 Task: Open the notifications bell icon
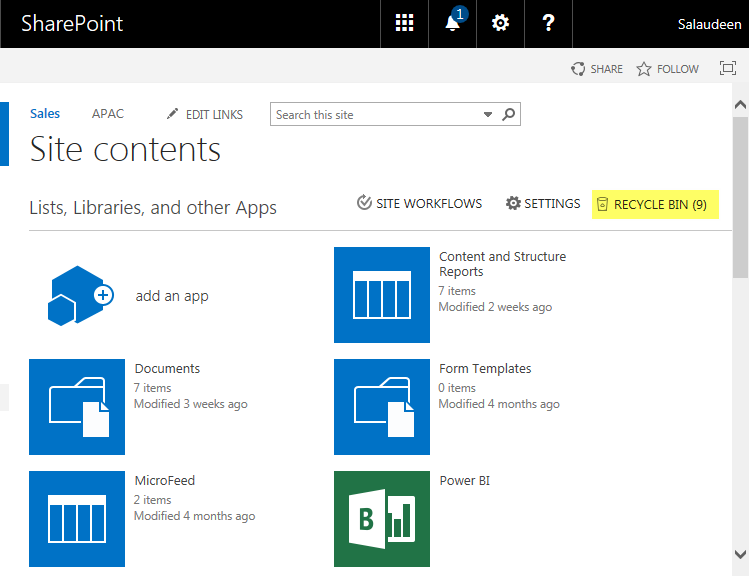452,24
